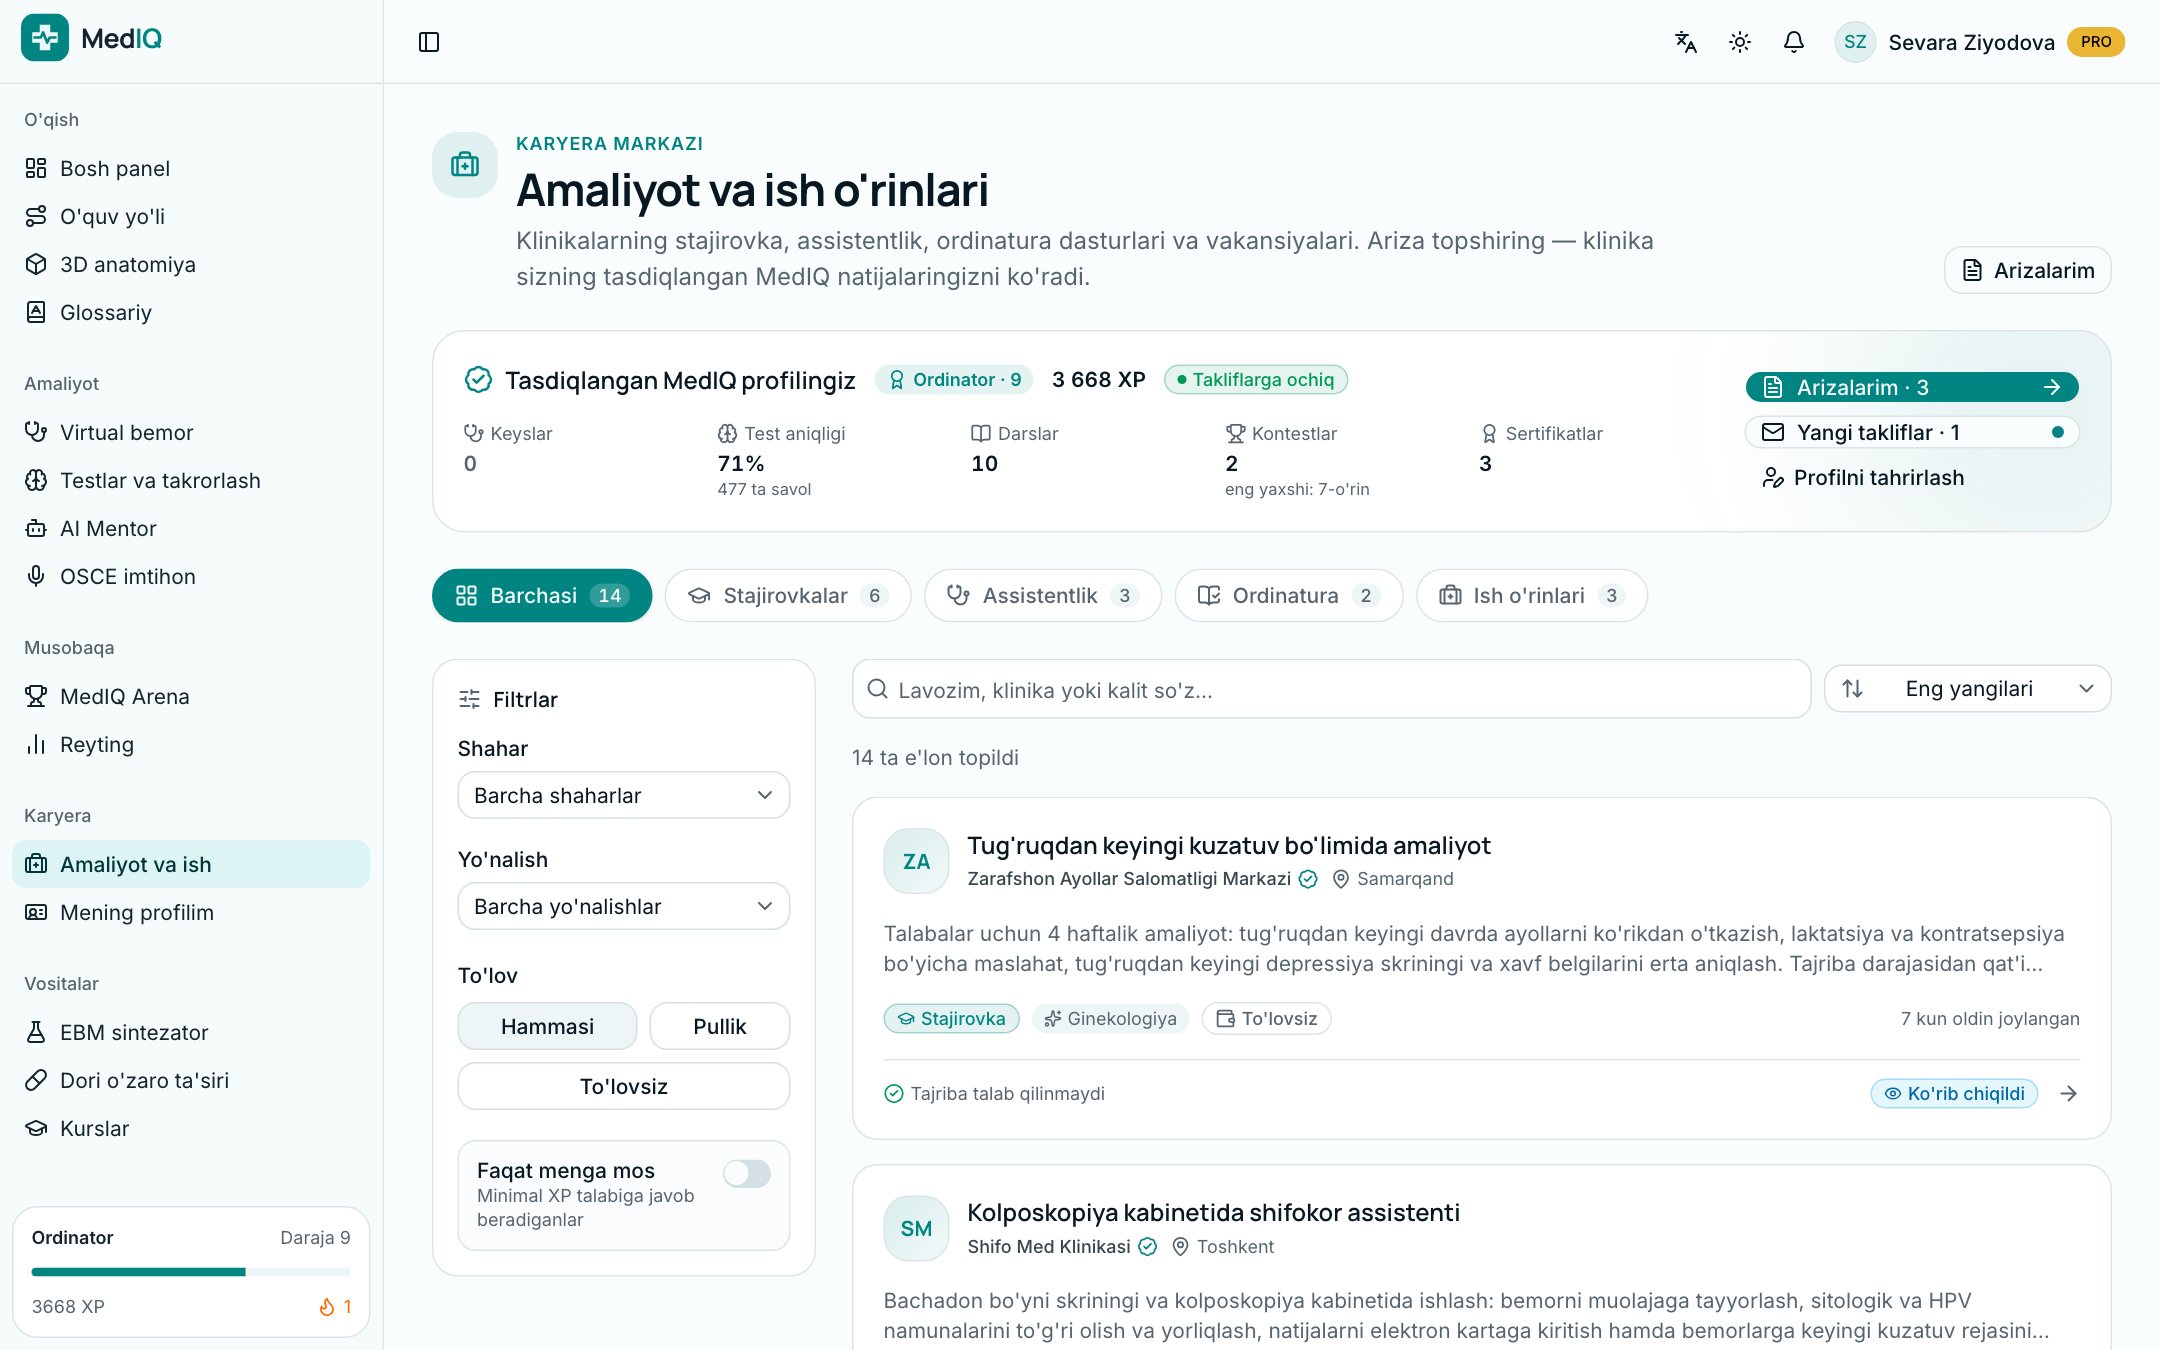Screen dimensions: 2160x1350
Task: Click Profilni tahrirlash
Action: coord(1864,478)
